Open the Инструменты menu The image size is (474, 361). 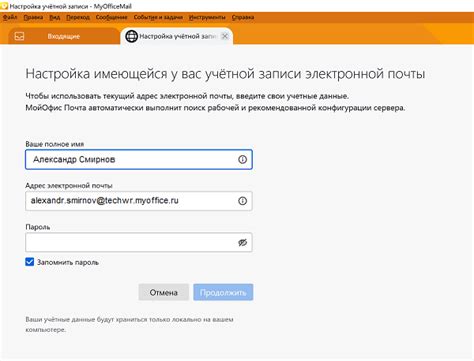(x=207, y=17)
